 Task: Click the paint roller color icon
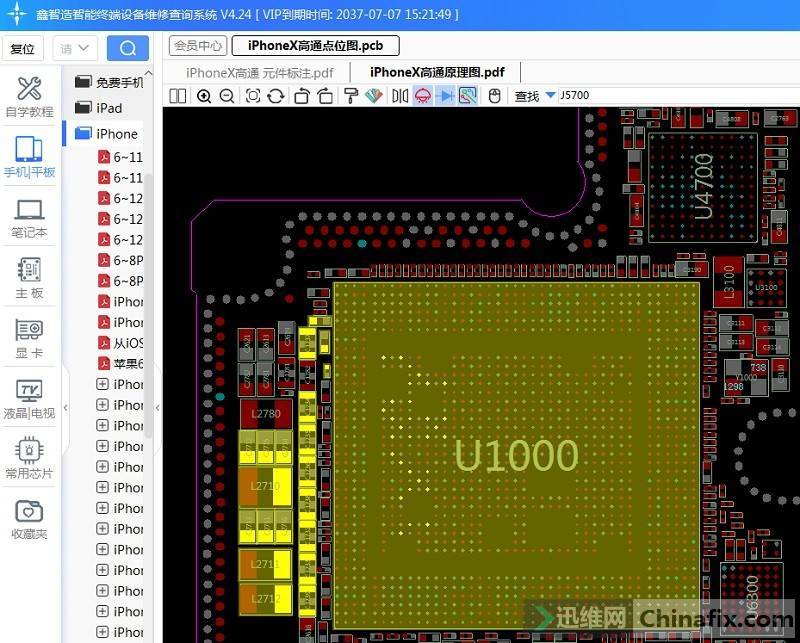coord(350,96)
